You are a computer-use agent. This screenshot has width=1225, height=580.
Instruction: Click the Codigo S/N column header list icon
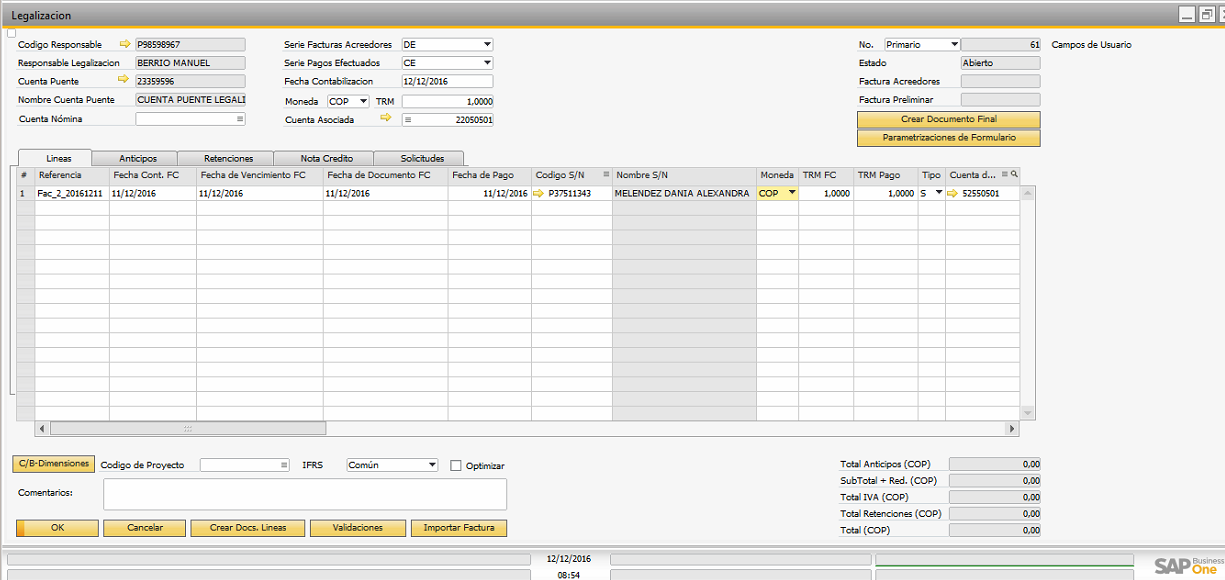606,175
